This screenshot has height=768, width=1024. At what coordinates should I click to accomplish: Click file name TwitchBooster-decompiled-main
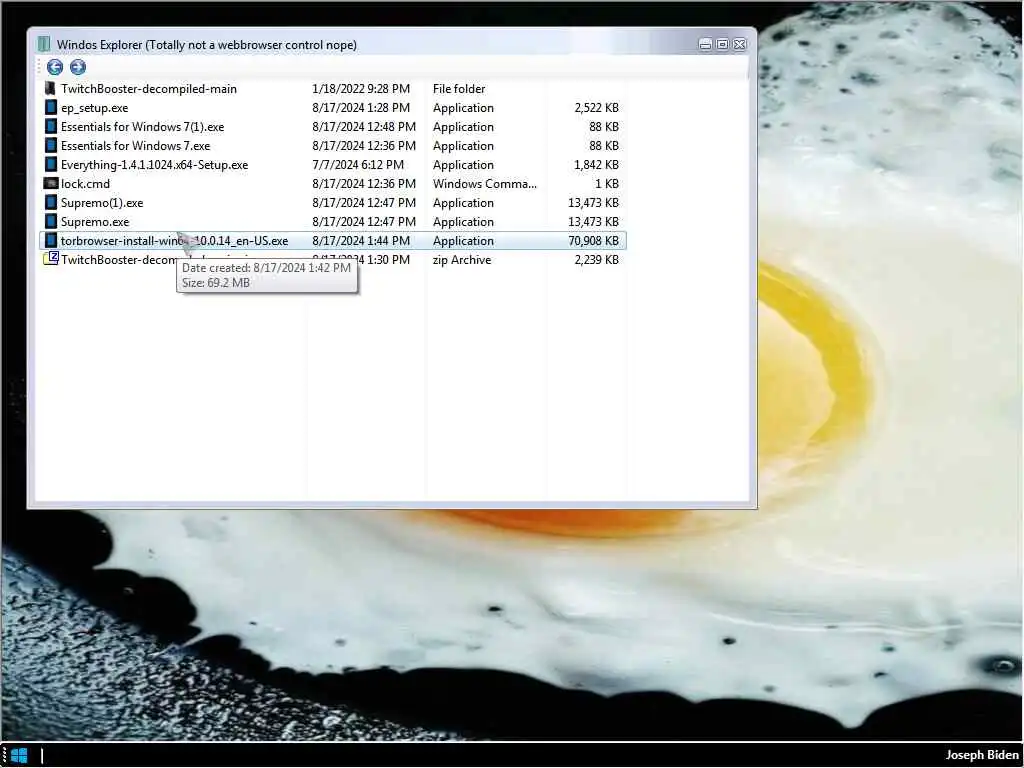pyautogui.click(x=149, y=89)
